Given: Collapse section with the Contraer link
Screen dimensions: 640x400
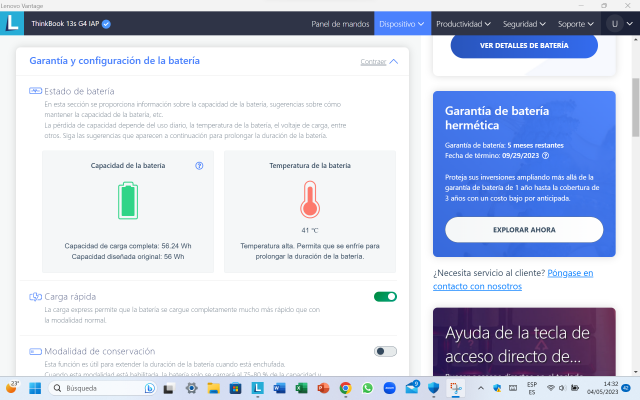Looking at the screenshot, I should click(x=373, y=62).
